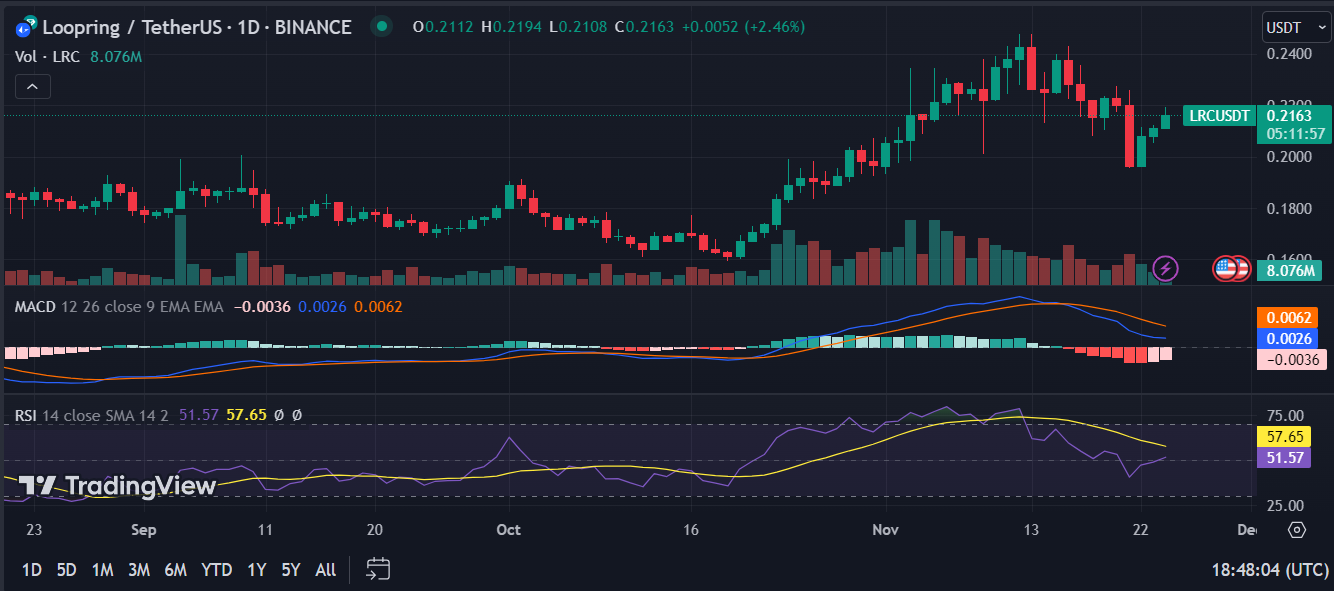Select the 5Y time range
This screenshot has width=1334, height=591.
[290, 570]
